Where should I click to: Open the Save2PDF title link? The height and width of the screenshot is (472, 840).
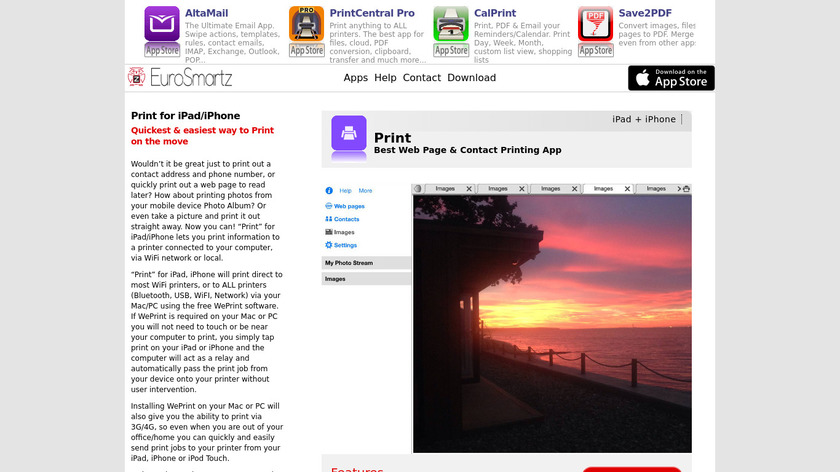645,13
